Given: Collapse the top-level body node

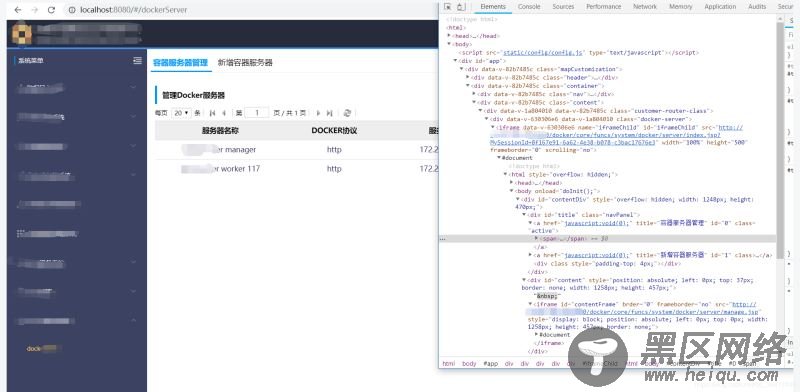Looking at the screenshot, I should click(449, 44).
